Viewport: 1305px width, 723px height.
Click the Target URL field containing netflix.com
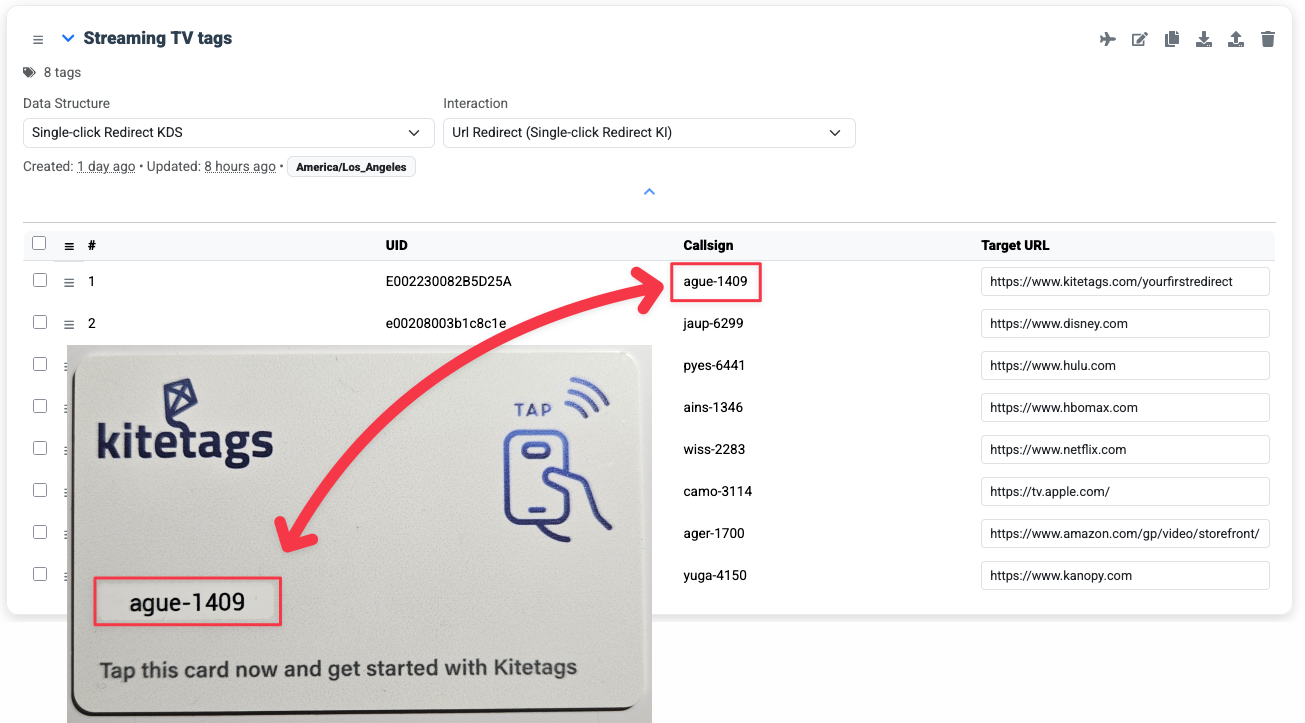[x=1124, y=450]
